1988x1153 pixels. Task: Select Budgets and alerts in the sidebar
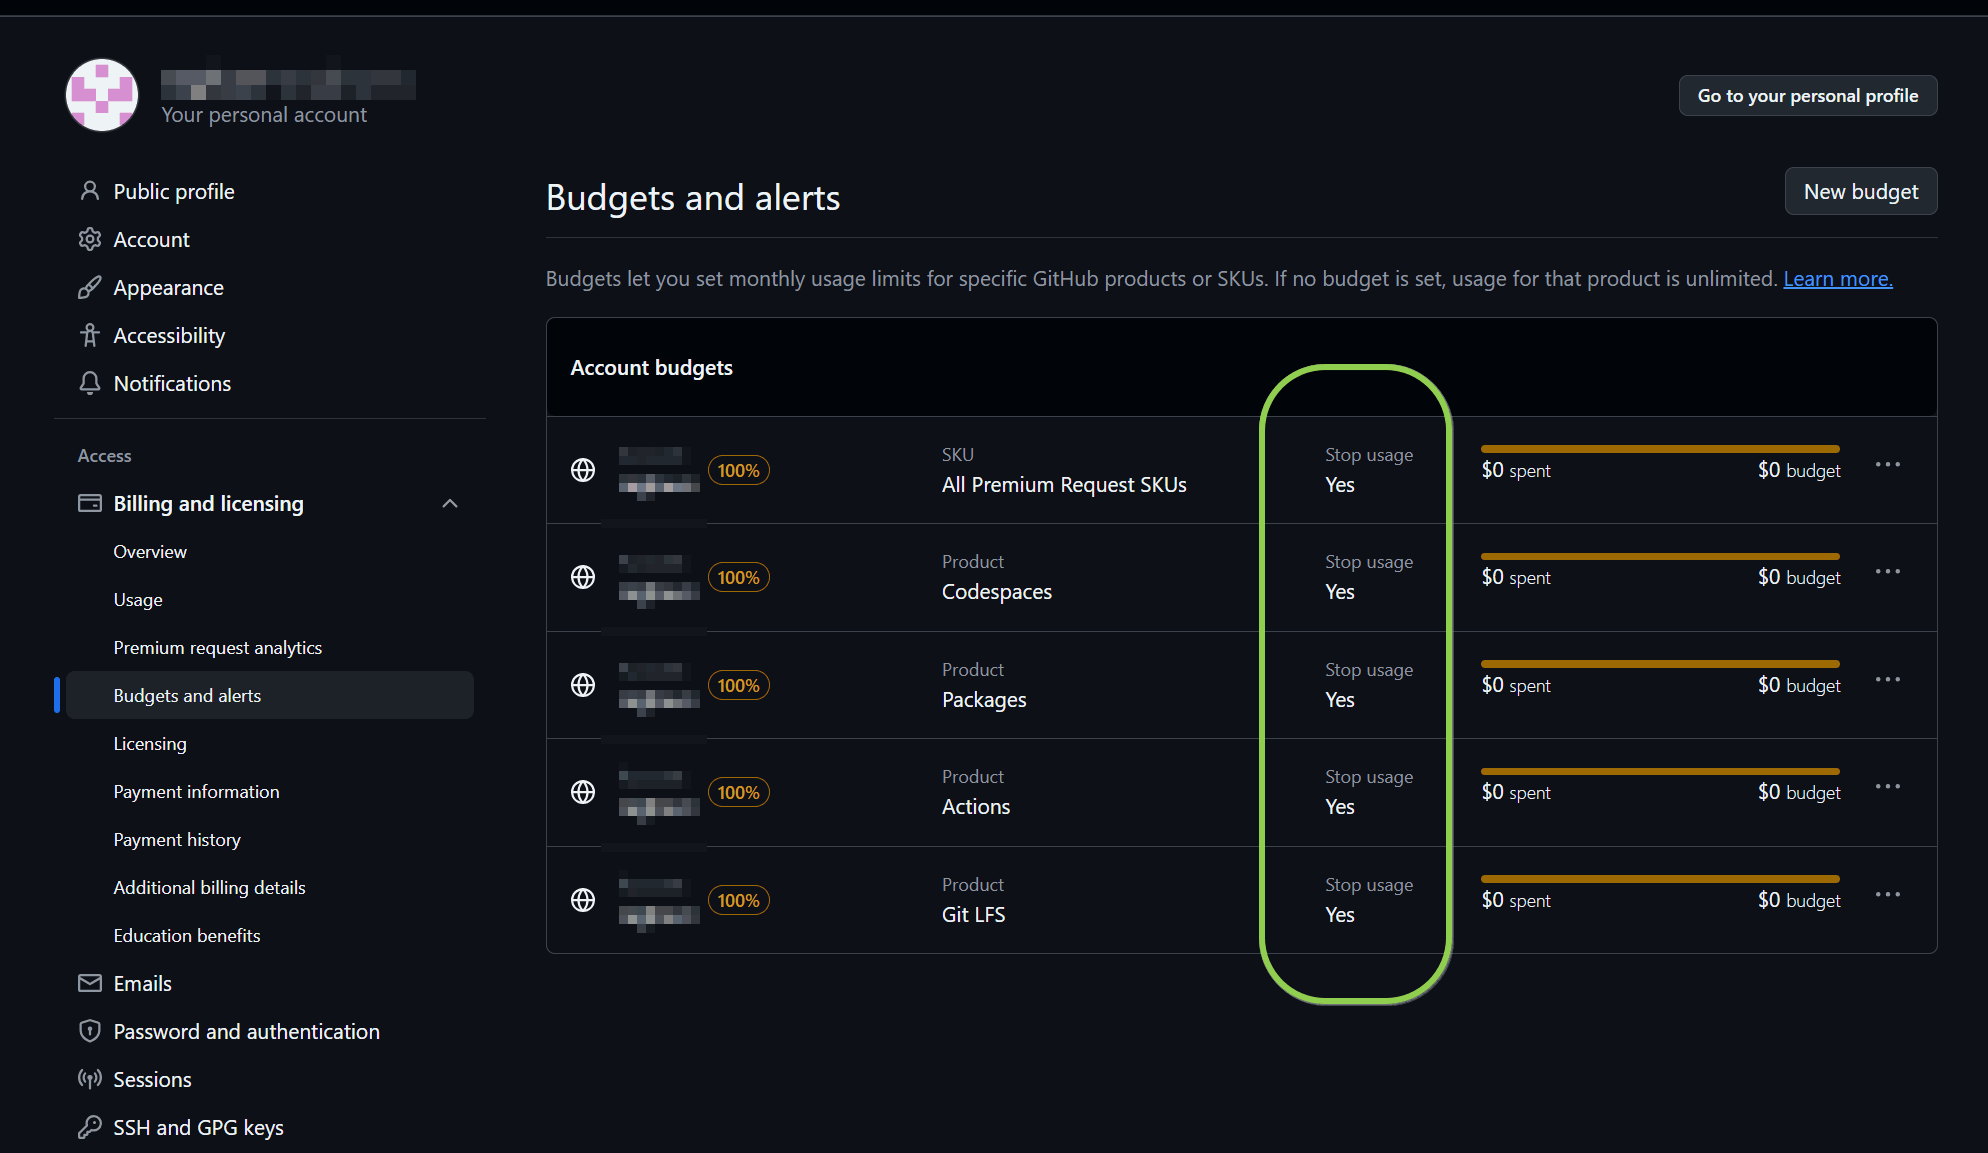click(270, 695)
